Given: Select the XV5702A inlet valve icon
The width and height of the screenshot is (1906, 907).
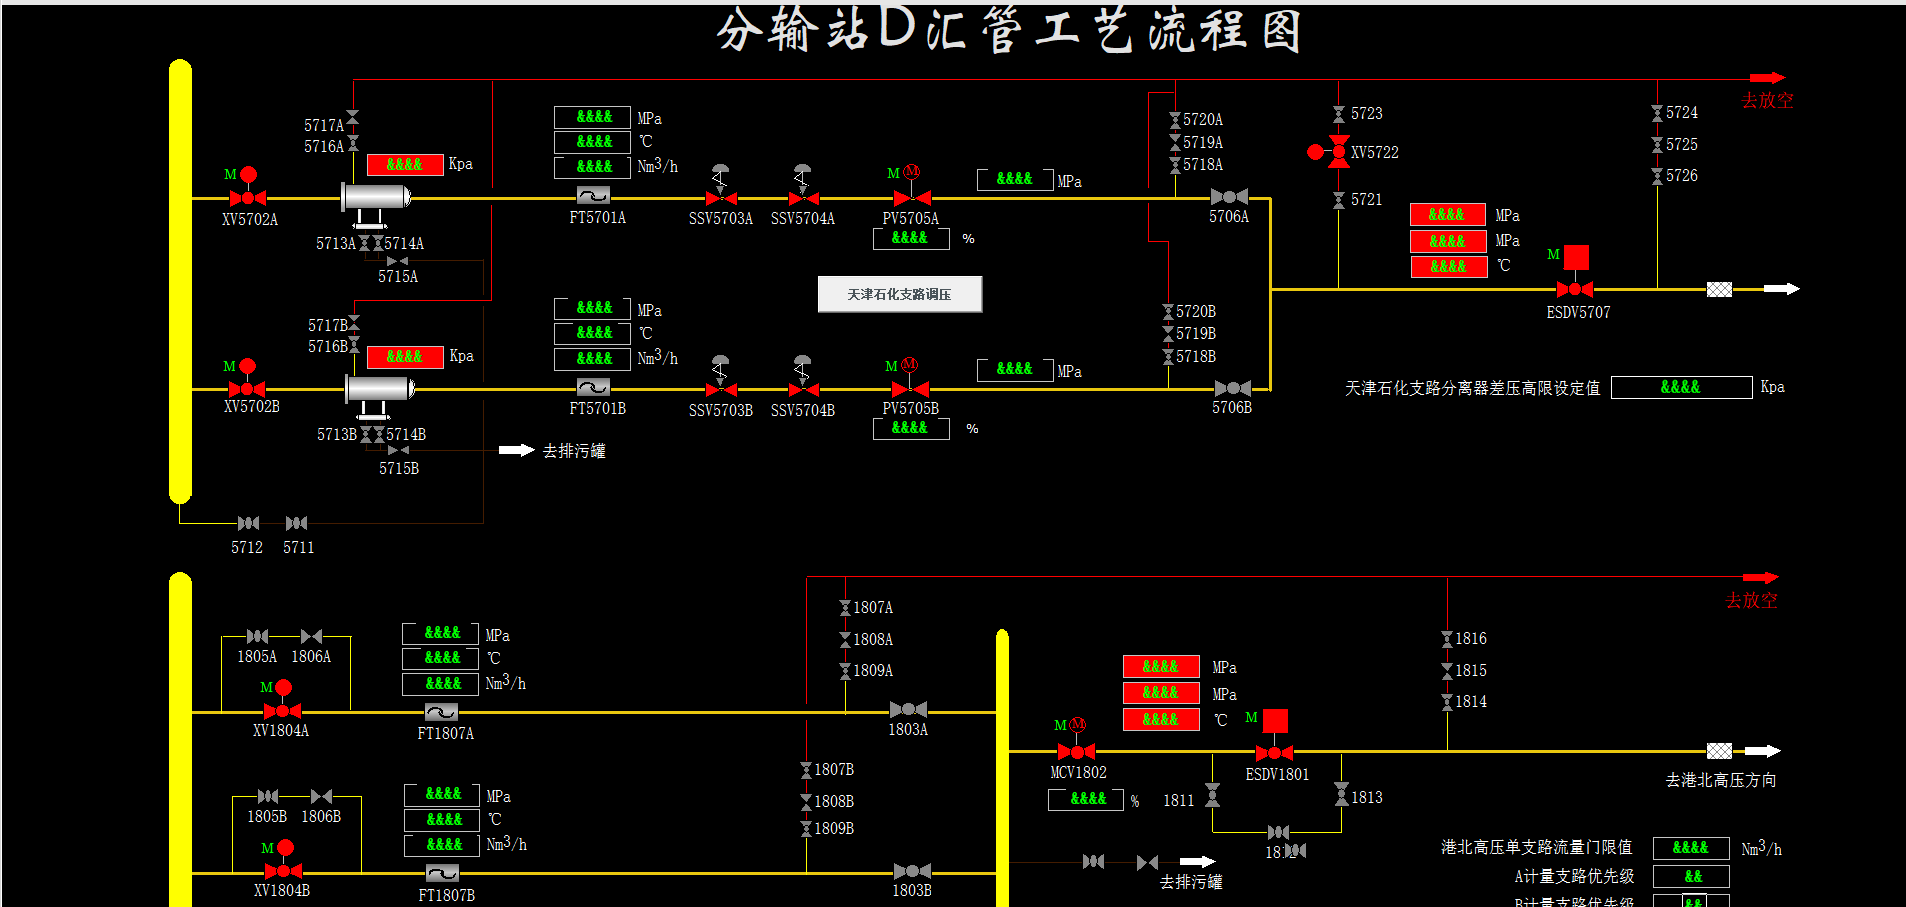Looking at the screenshot, I should 247,196.
